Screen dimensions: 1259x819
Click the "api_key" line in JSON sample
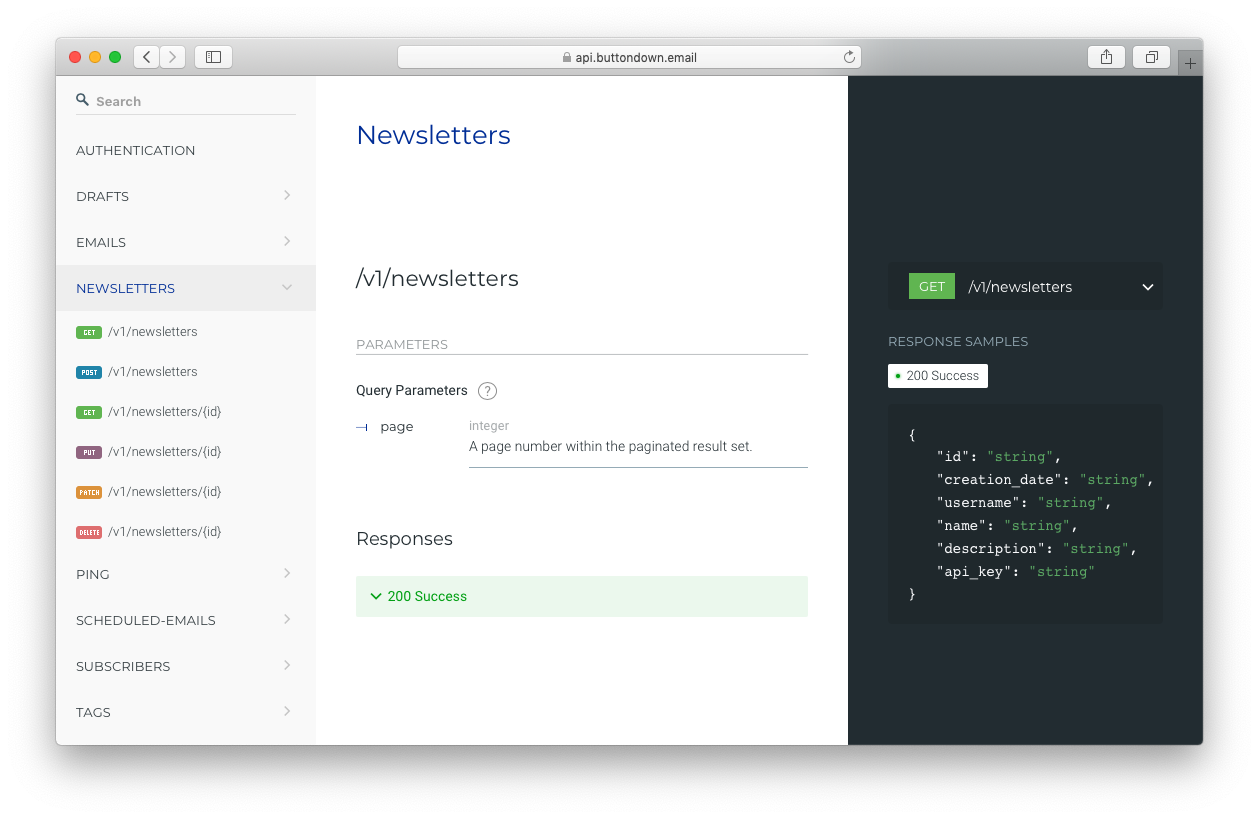[1016, 572]
